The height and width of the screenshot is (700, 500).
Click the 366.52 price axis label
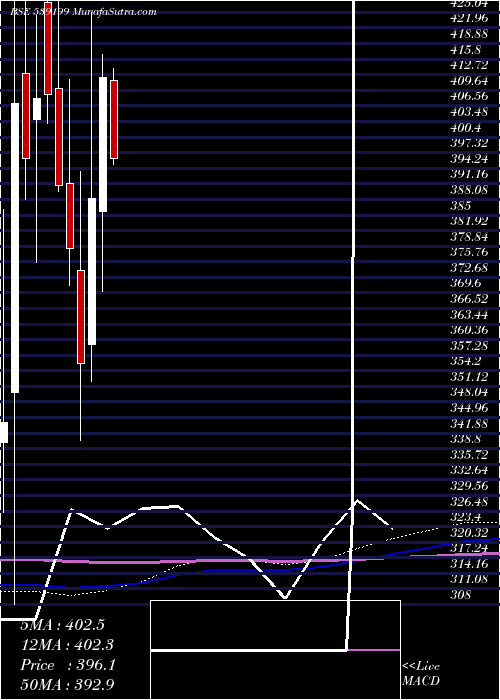[x=468, y=299]
